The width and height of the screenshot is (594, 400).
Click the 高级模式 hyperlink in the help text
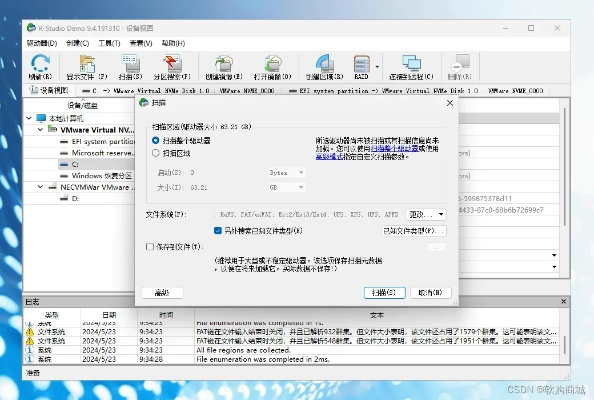coord(329,156)
